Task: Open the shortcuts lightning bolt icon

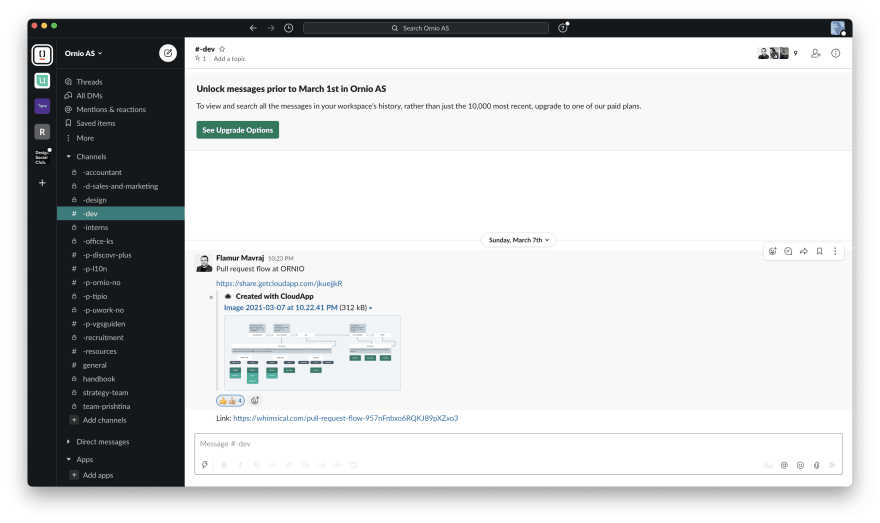Action: pyautogui.click(x=205, y=465)
